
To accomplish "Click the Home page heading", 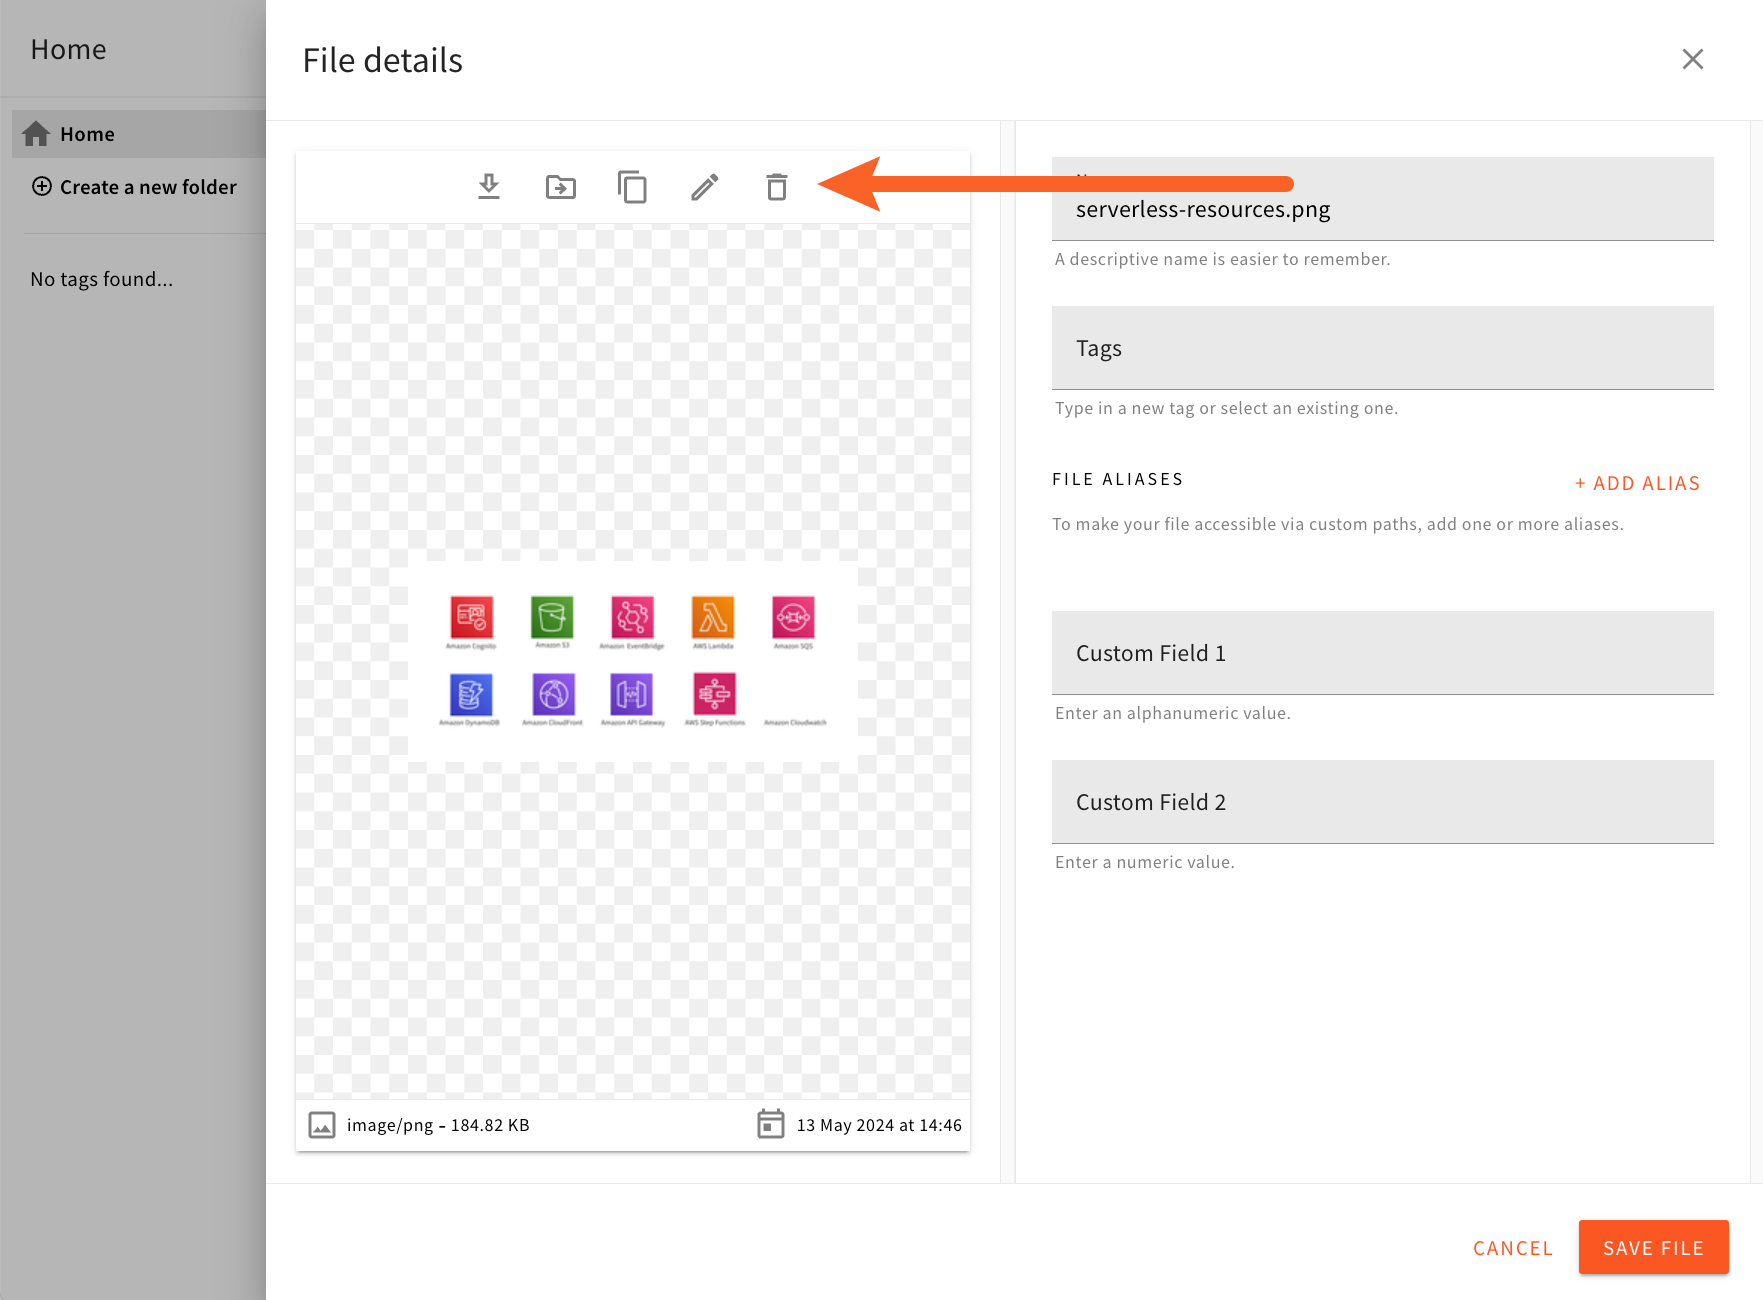I will [67, 48].
